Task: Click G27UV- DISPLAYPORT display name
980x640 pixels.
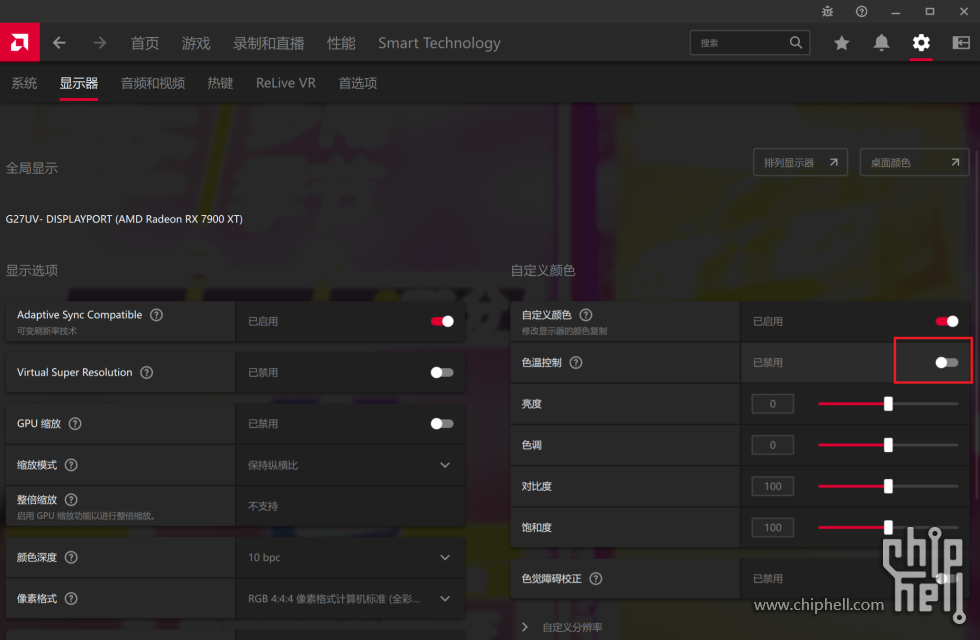Action: (x=124, y=219)
